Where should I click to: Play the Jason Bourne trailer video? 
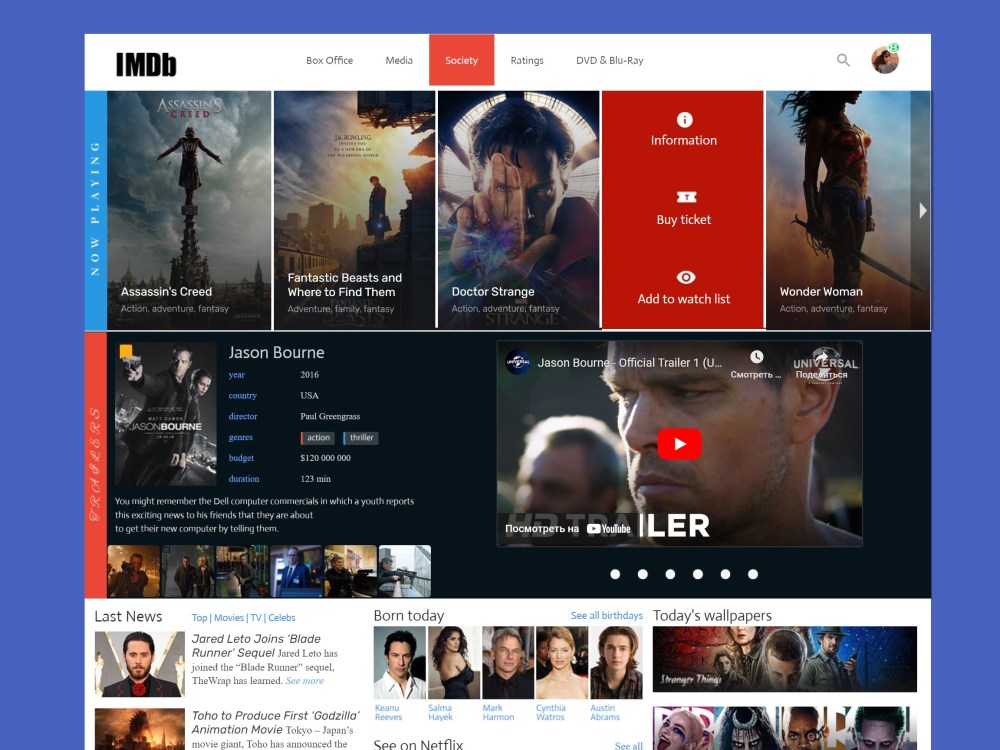pos(679,444)
